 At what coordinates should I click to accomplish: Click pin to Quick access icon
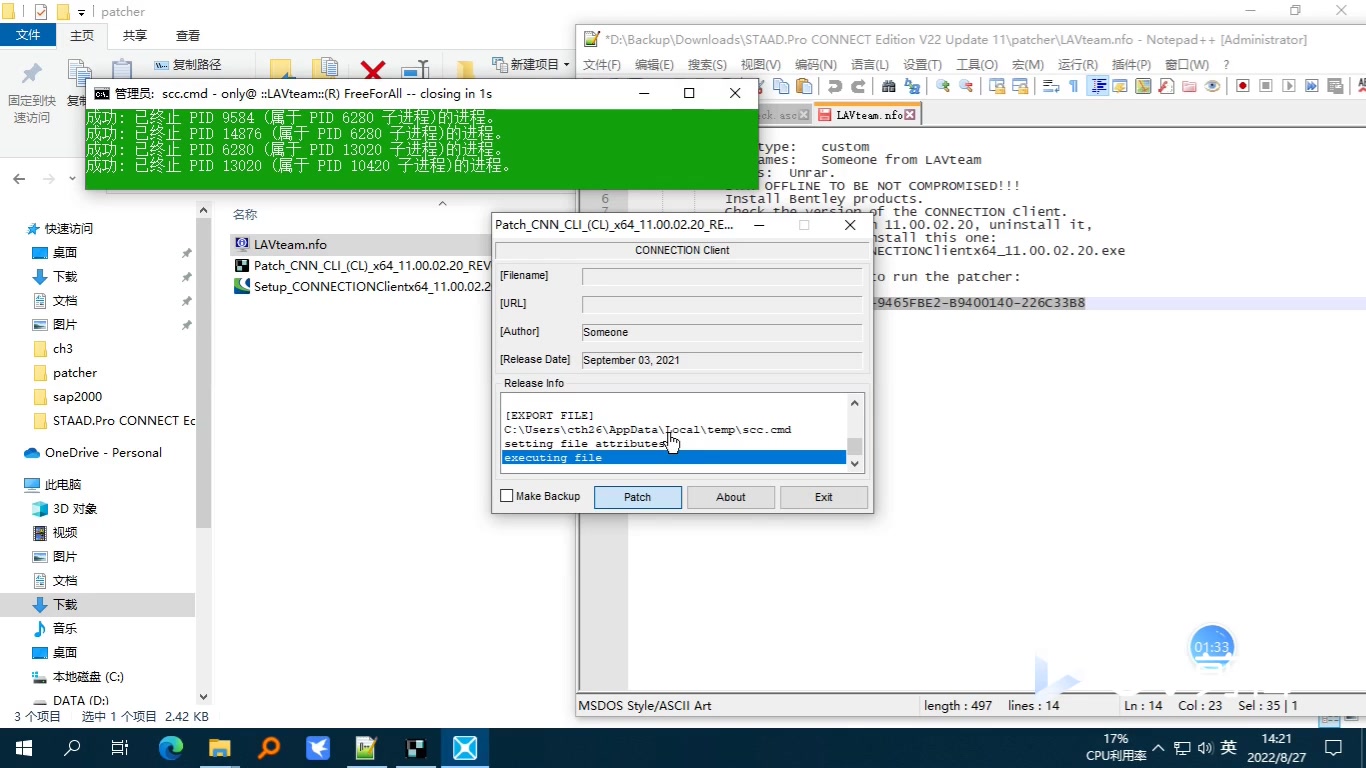point(32,73)
